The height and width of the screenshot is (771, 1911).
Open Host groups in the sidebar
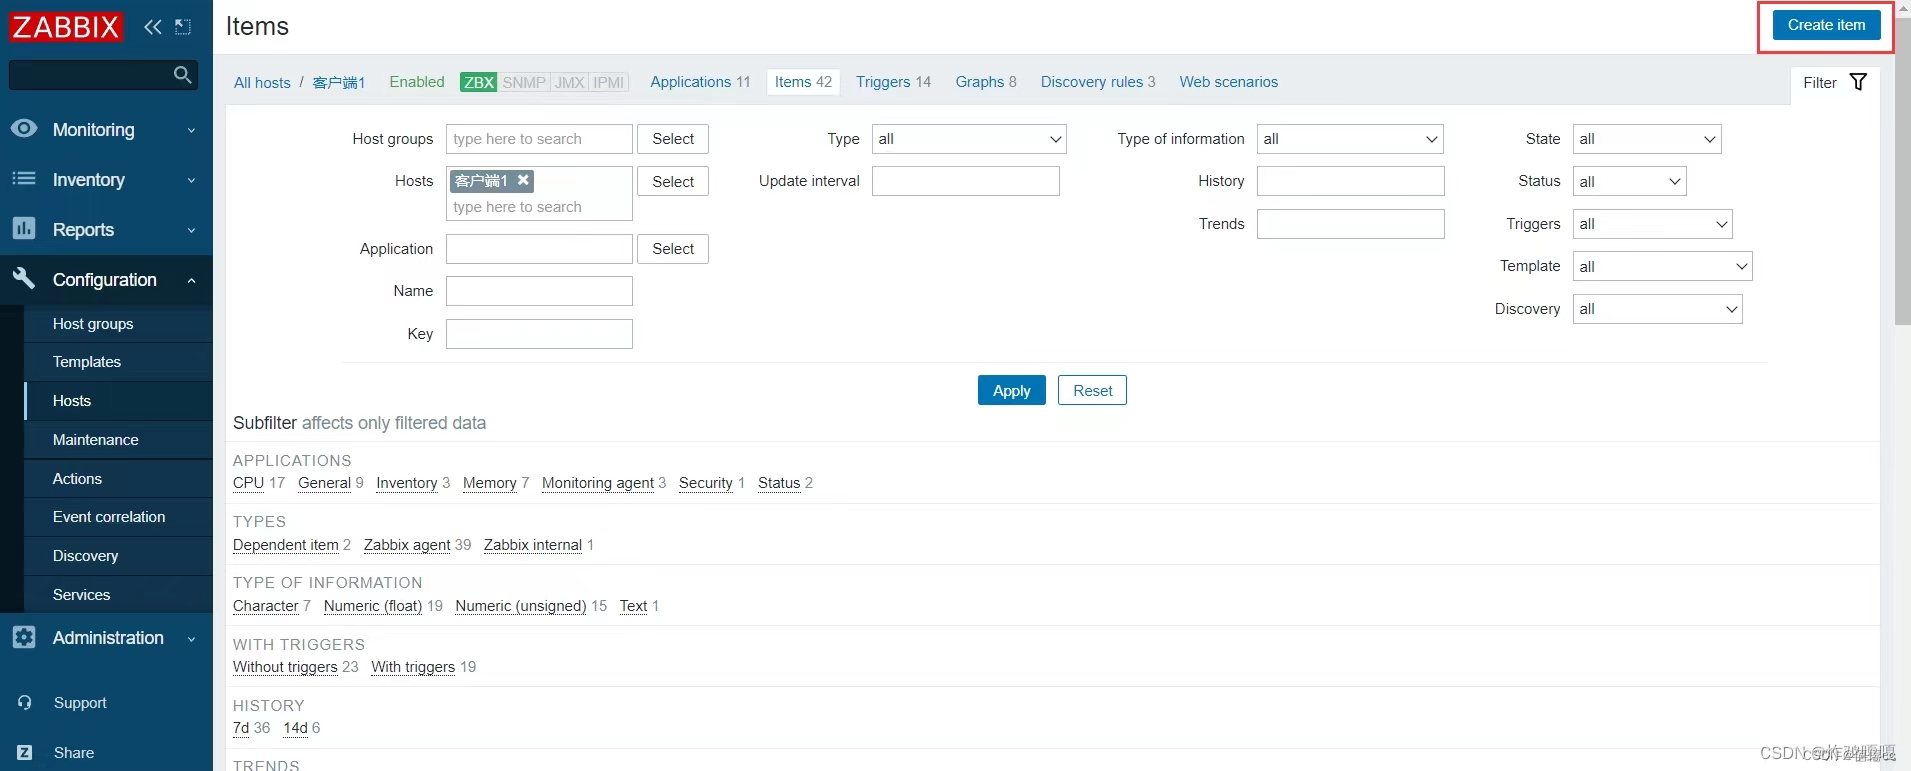click(x=118, y=324)
